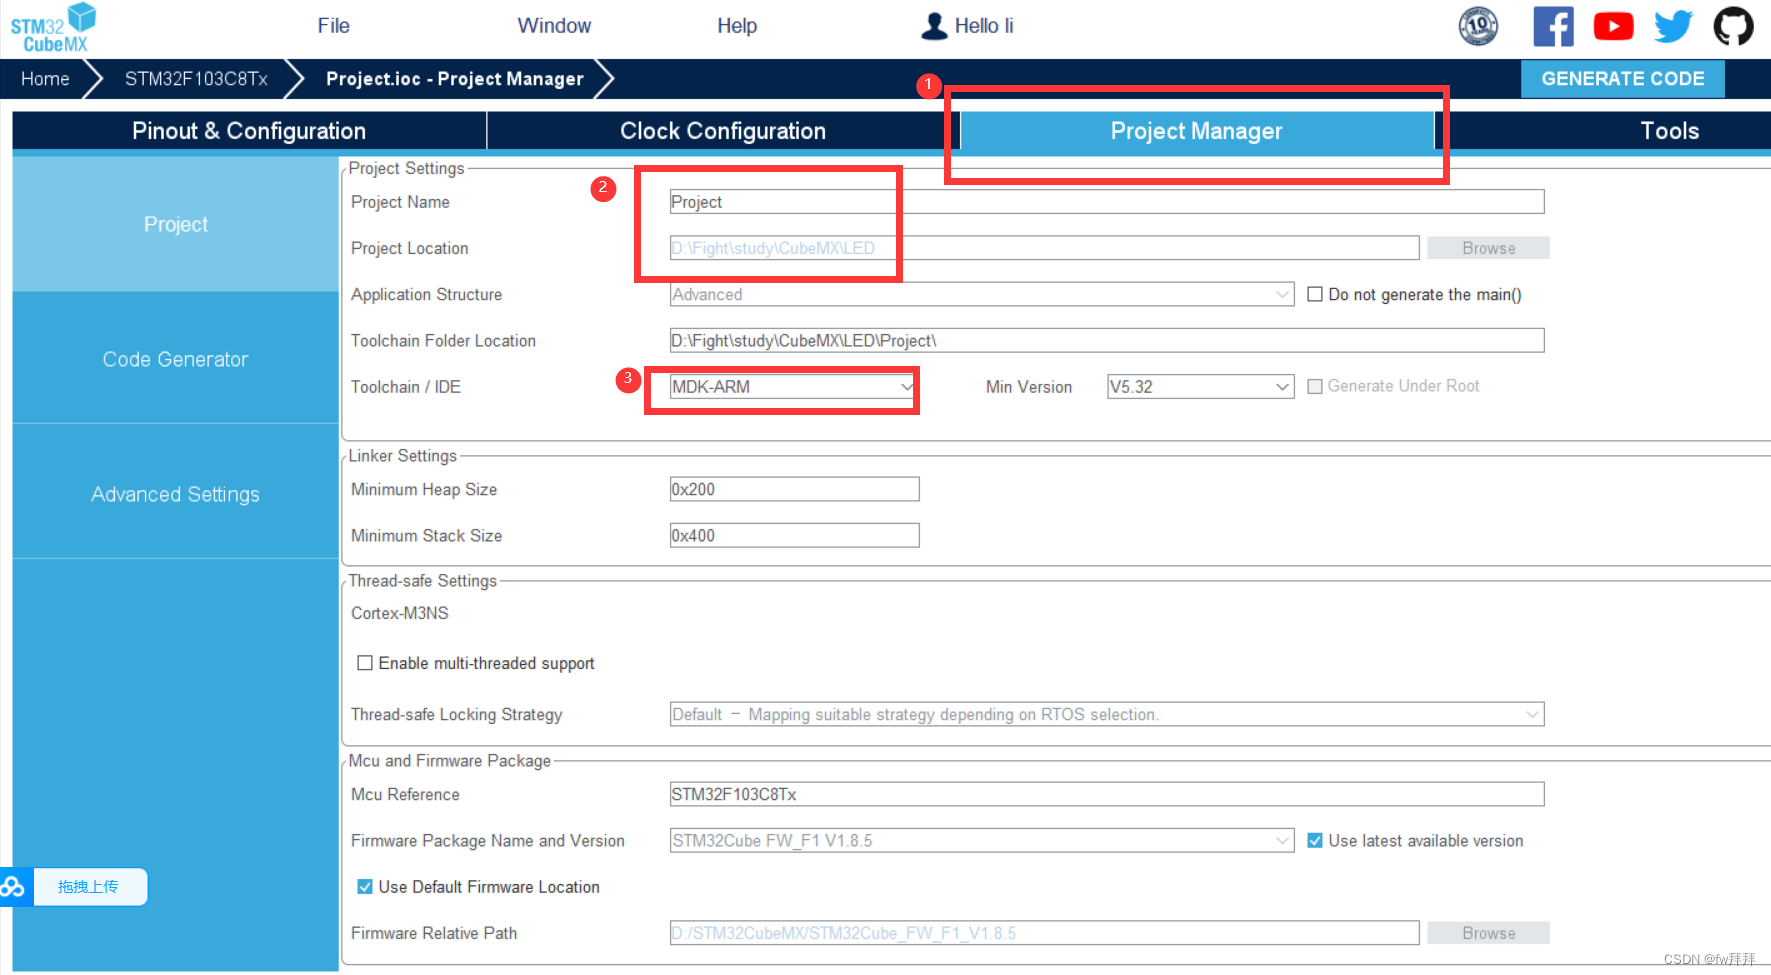Screen dimensions: 1771x975
Task: Browse for the project location
Action: [1488, 248]
